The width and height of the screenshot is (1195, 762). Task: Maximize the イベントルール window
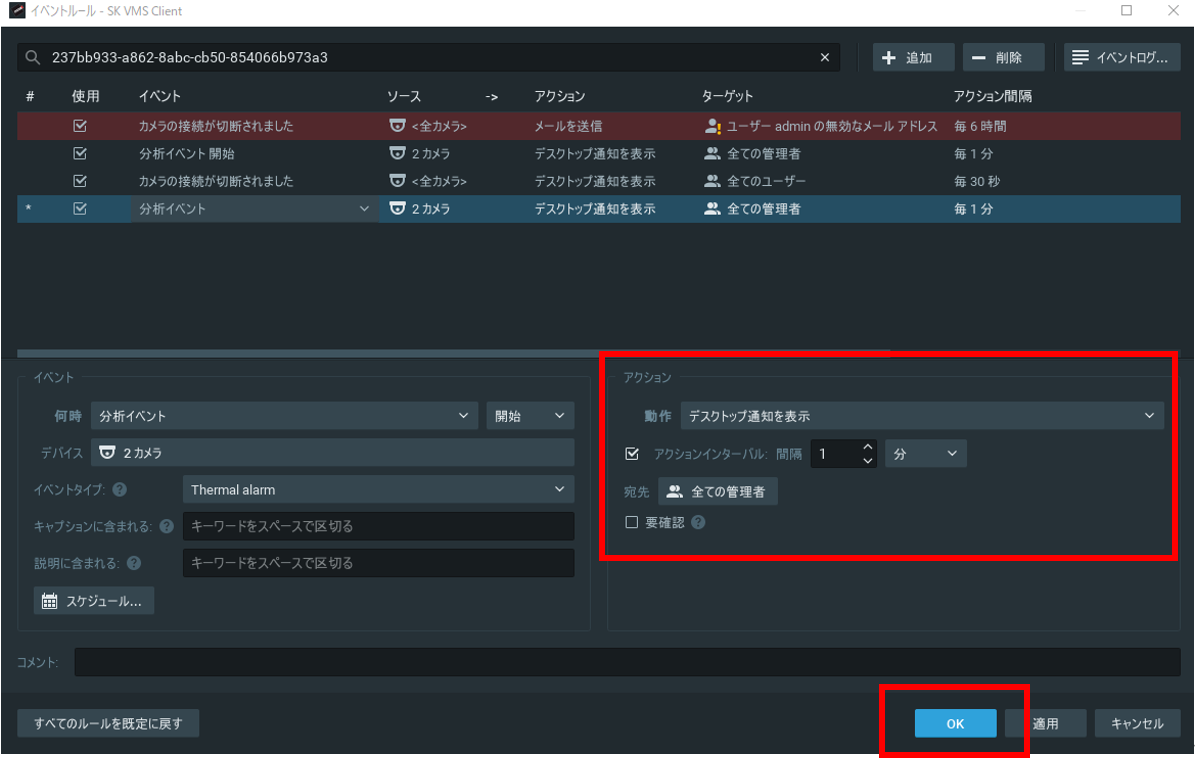(1126, 11)
